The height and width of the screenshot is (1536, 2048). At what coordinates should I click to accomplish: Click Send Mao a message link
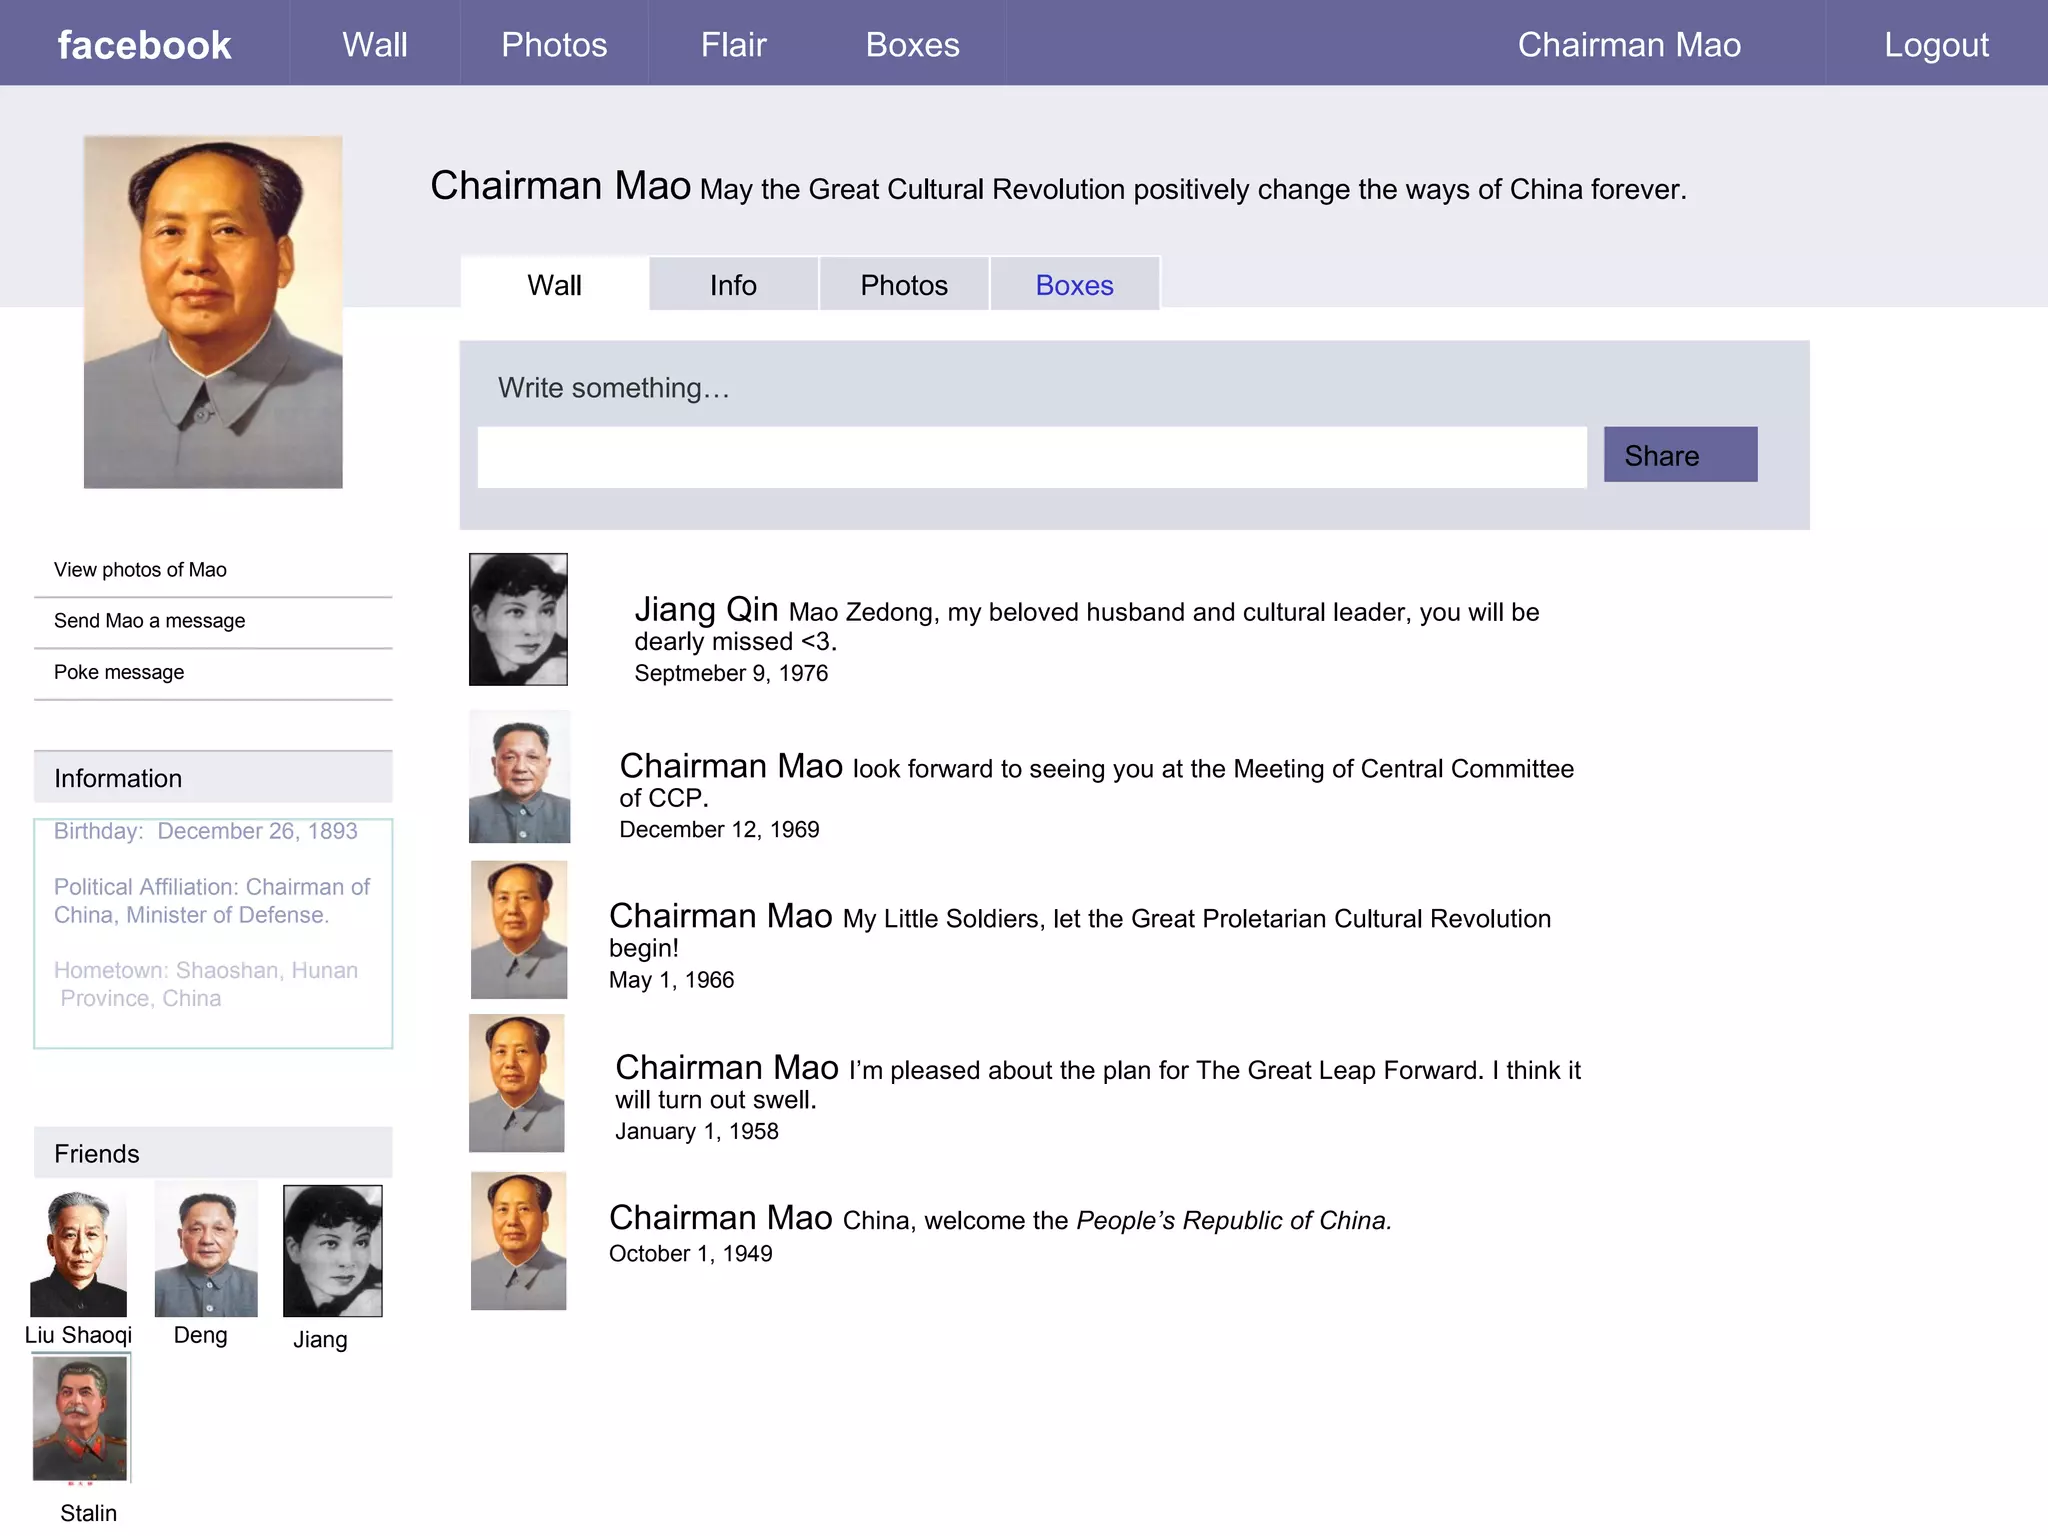point(149,621)
